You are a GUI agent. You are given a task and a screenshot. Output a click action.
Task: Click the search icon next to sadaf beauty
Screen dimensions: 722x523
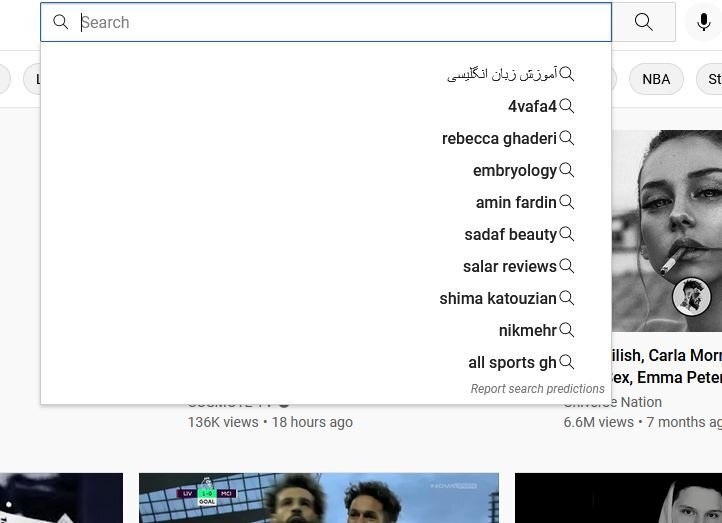click(567, 234)
